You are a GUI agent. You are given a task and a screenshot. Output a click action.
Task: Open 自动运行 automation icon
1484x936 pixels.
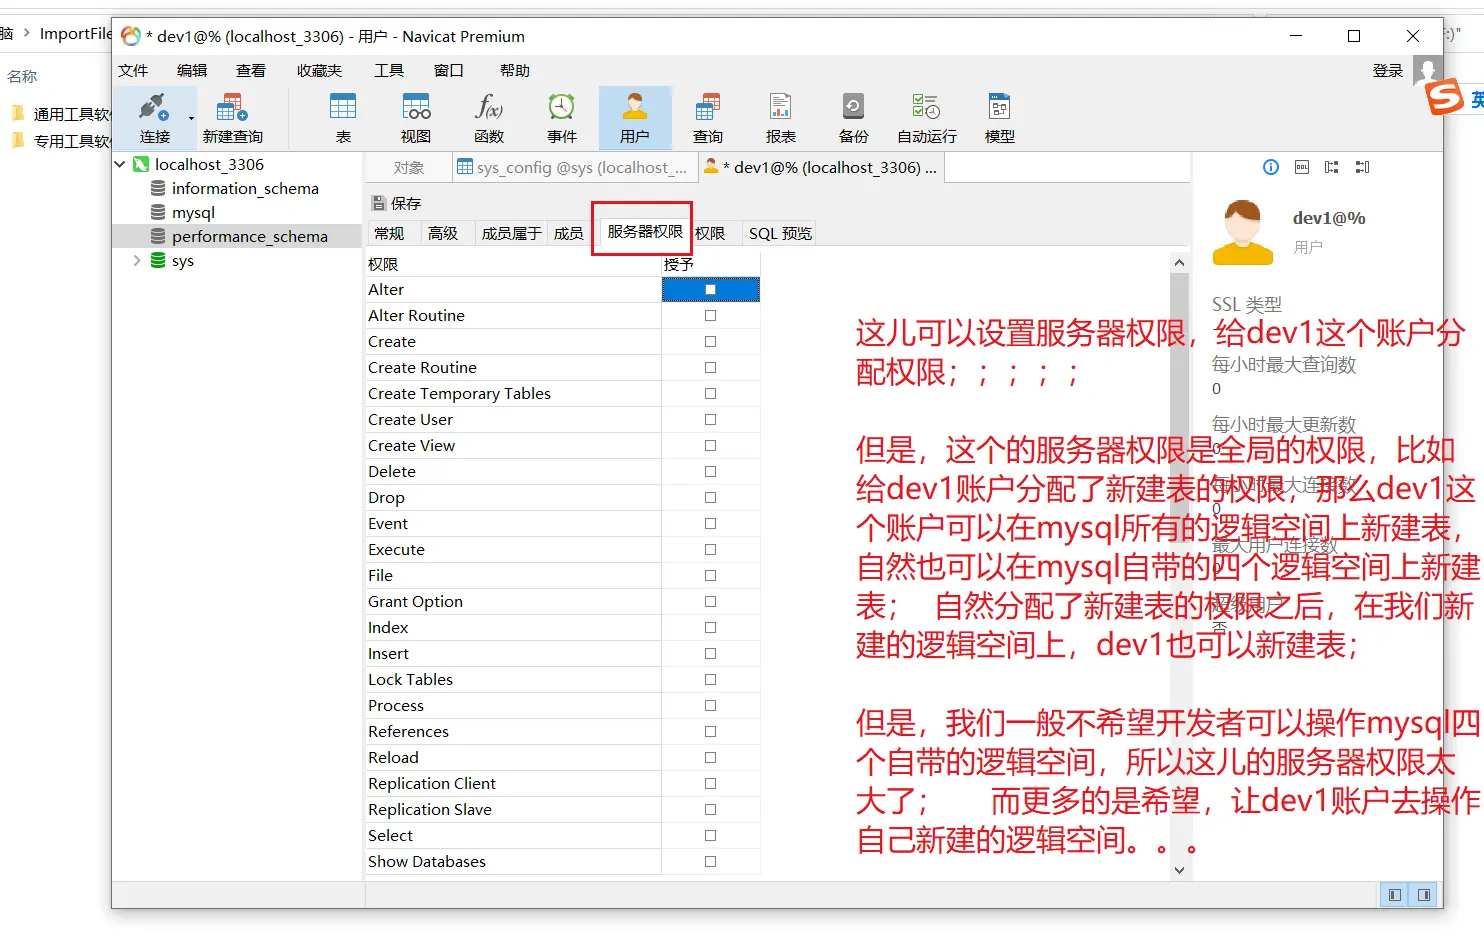(x=926, y=108)
